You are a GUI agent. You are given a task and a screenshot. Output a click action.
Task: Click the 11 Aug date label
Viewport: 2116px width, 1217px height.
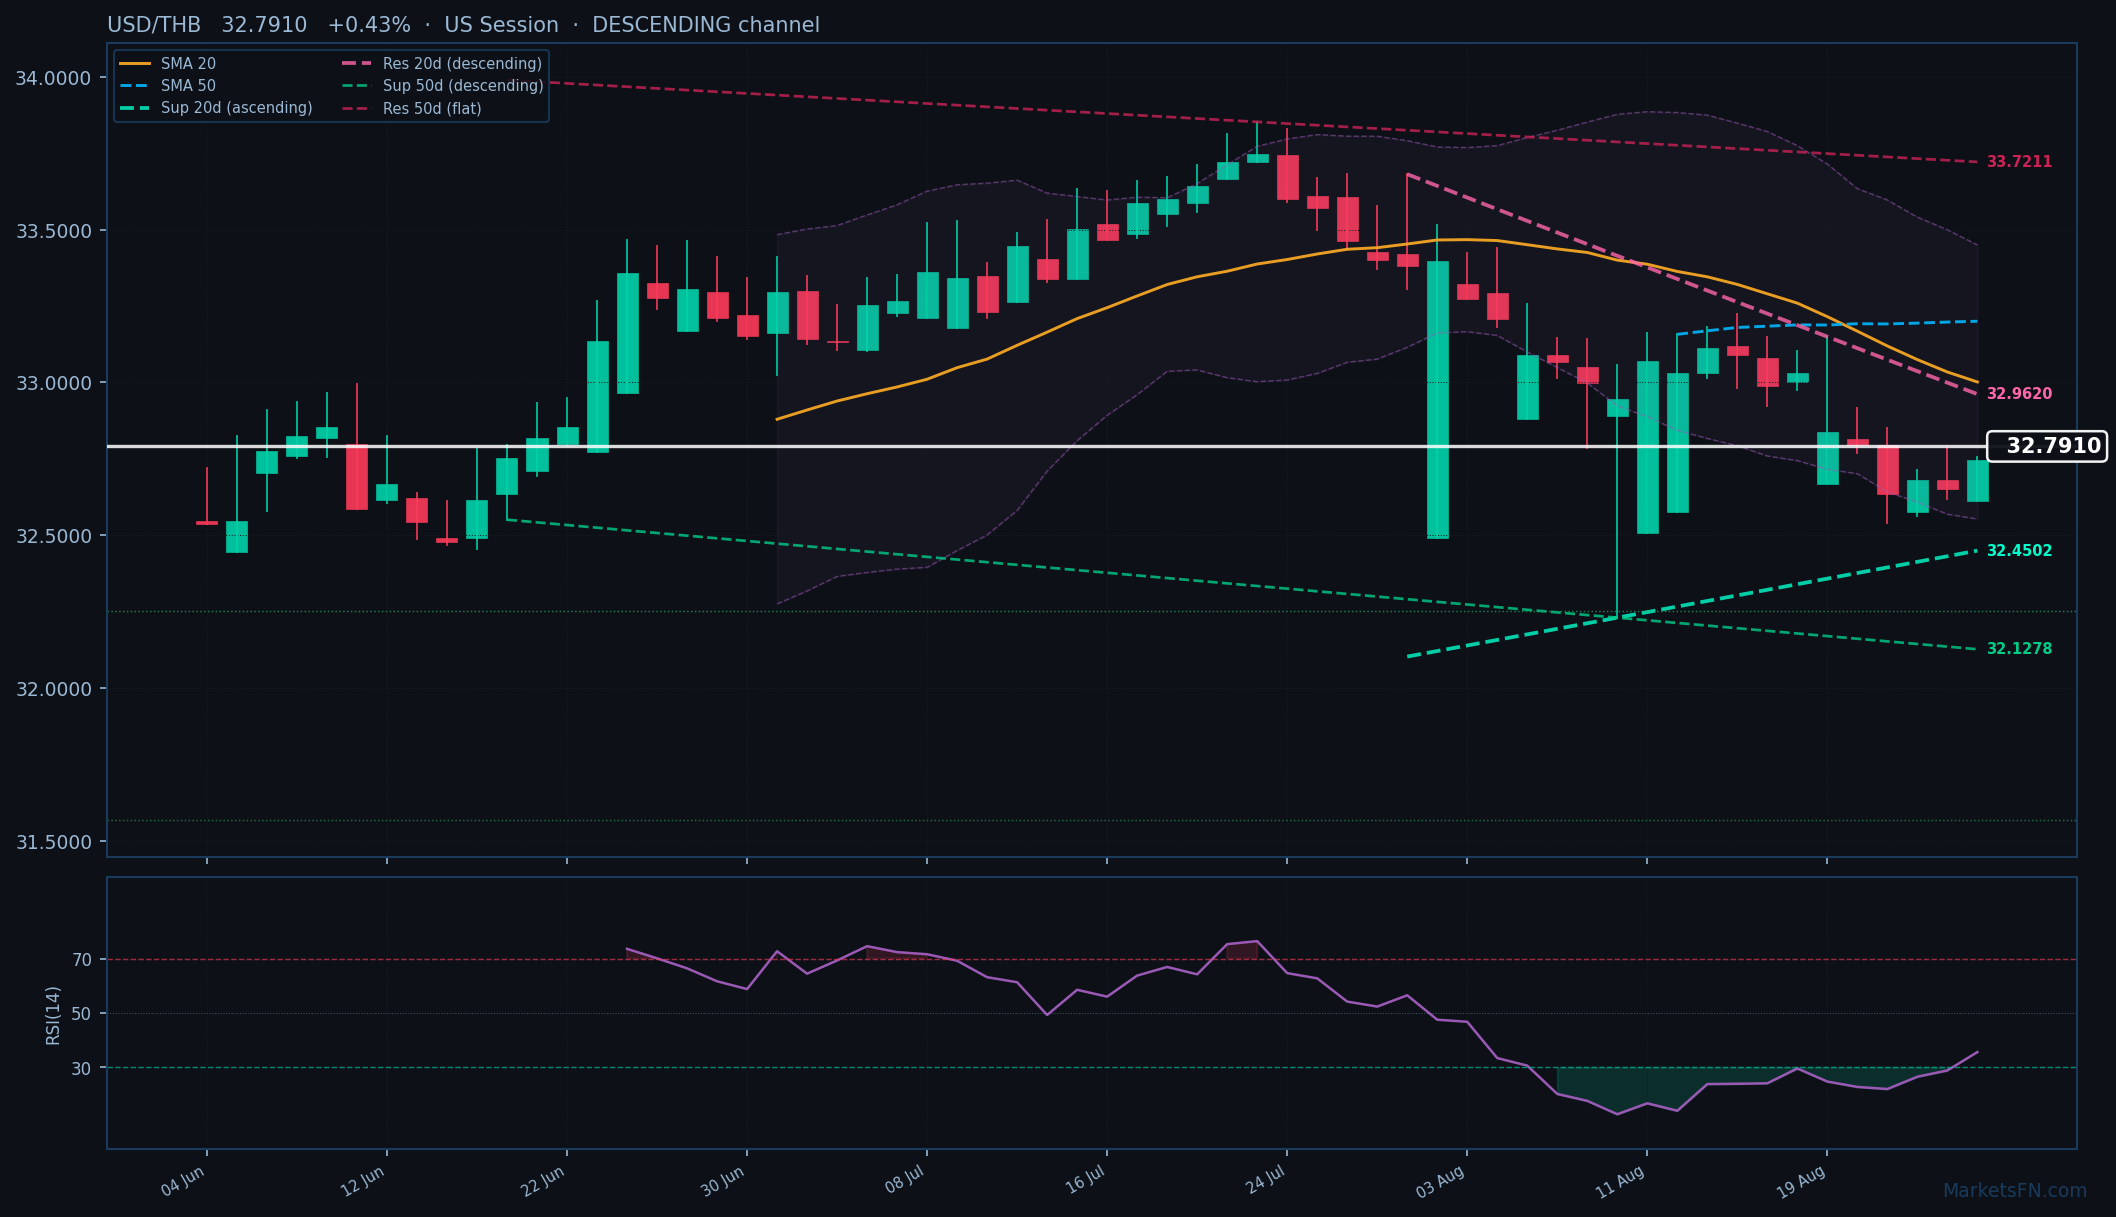[x=1621, y=1182]
